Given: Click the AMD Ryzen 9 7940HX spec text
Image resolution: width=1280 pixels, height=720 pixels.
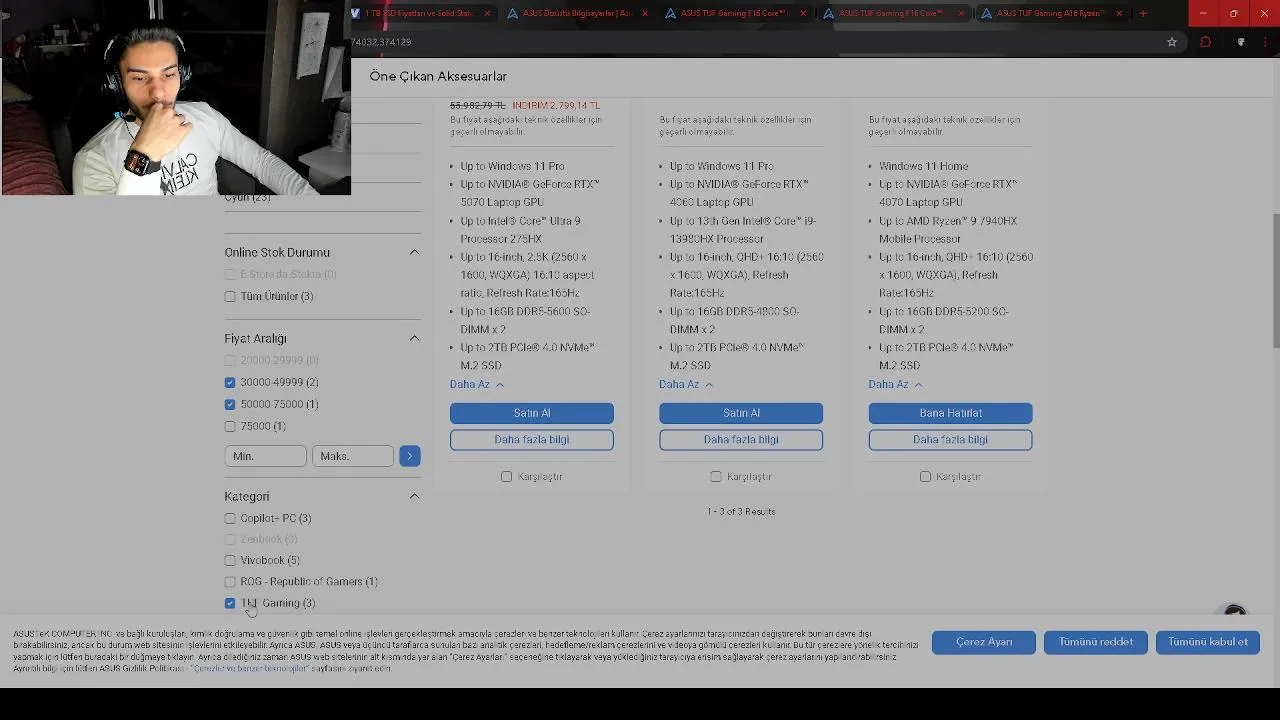Looking at the screenshot, I should pyautogui.click(x=948, y=230).
